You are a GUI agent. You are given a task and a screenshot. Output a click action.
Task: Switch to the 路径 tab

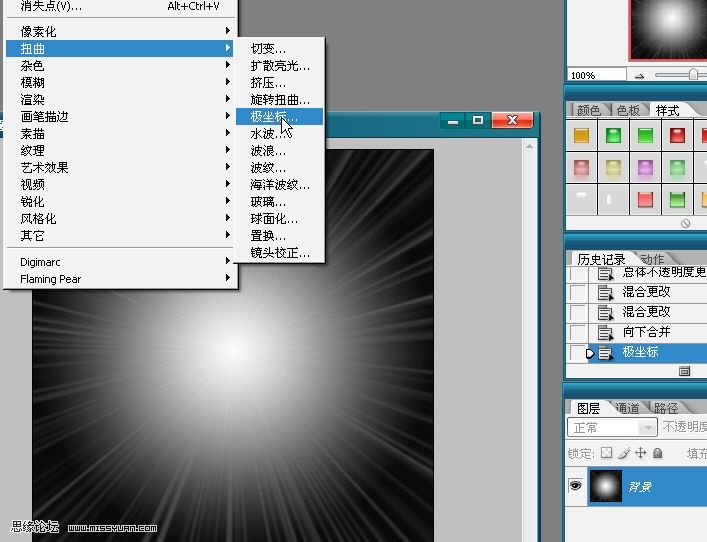[x=666, y=409]
